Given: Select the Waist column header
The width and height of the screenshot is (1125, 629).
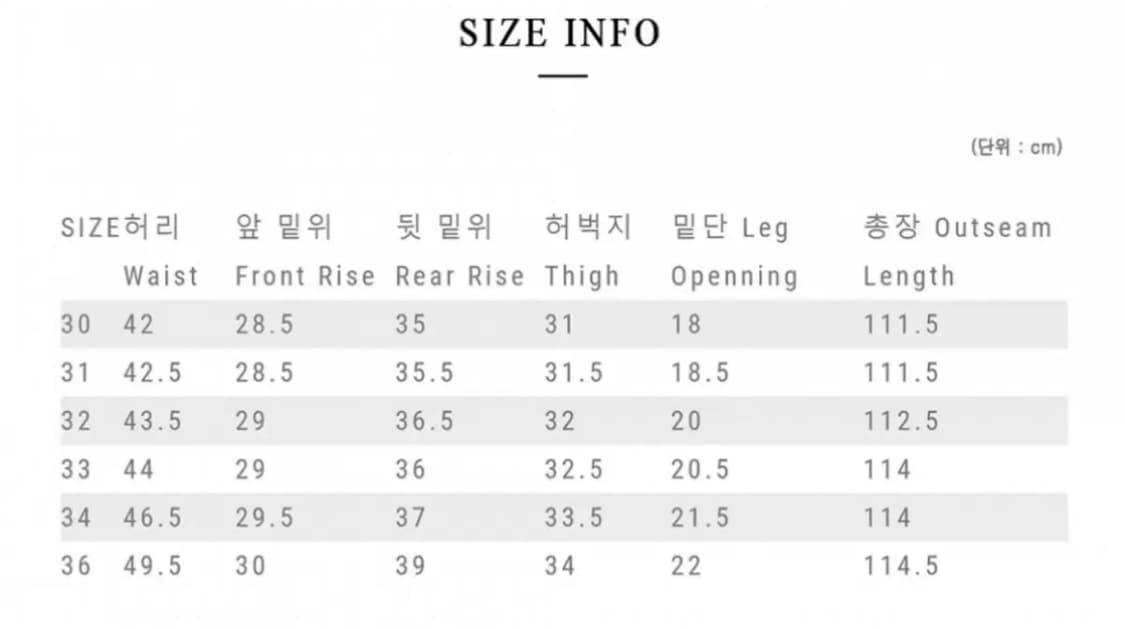Looking at the screenshot, I should pyautogui.click(x=160, y=276).
